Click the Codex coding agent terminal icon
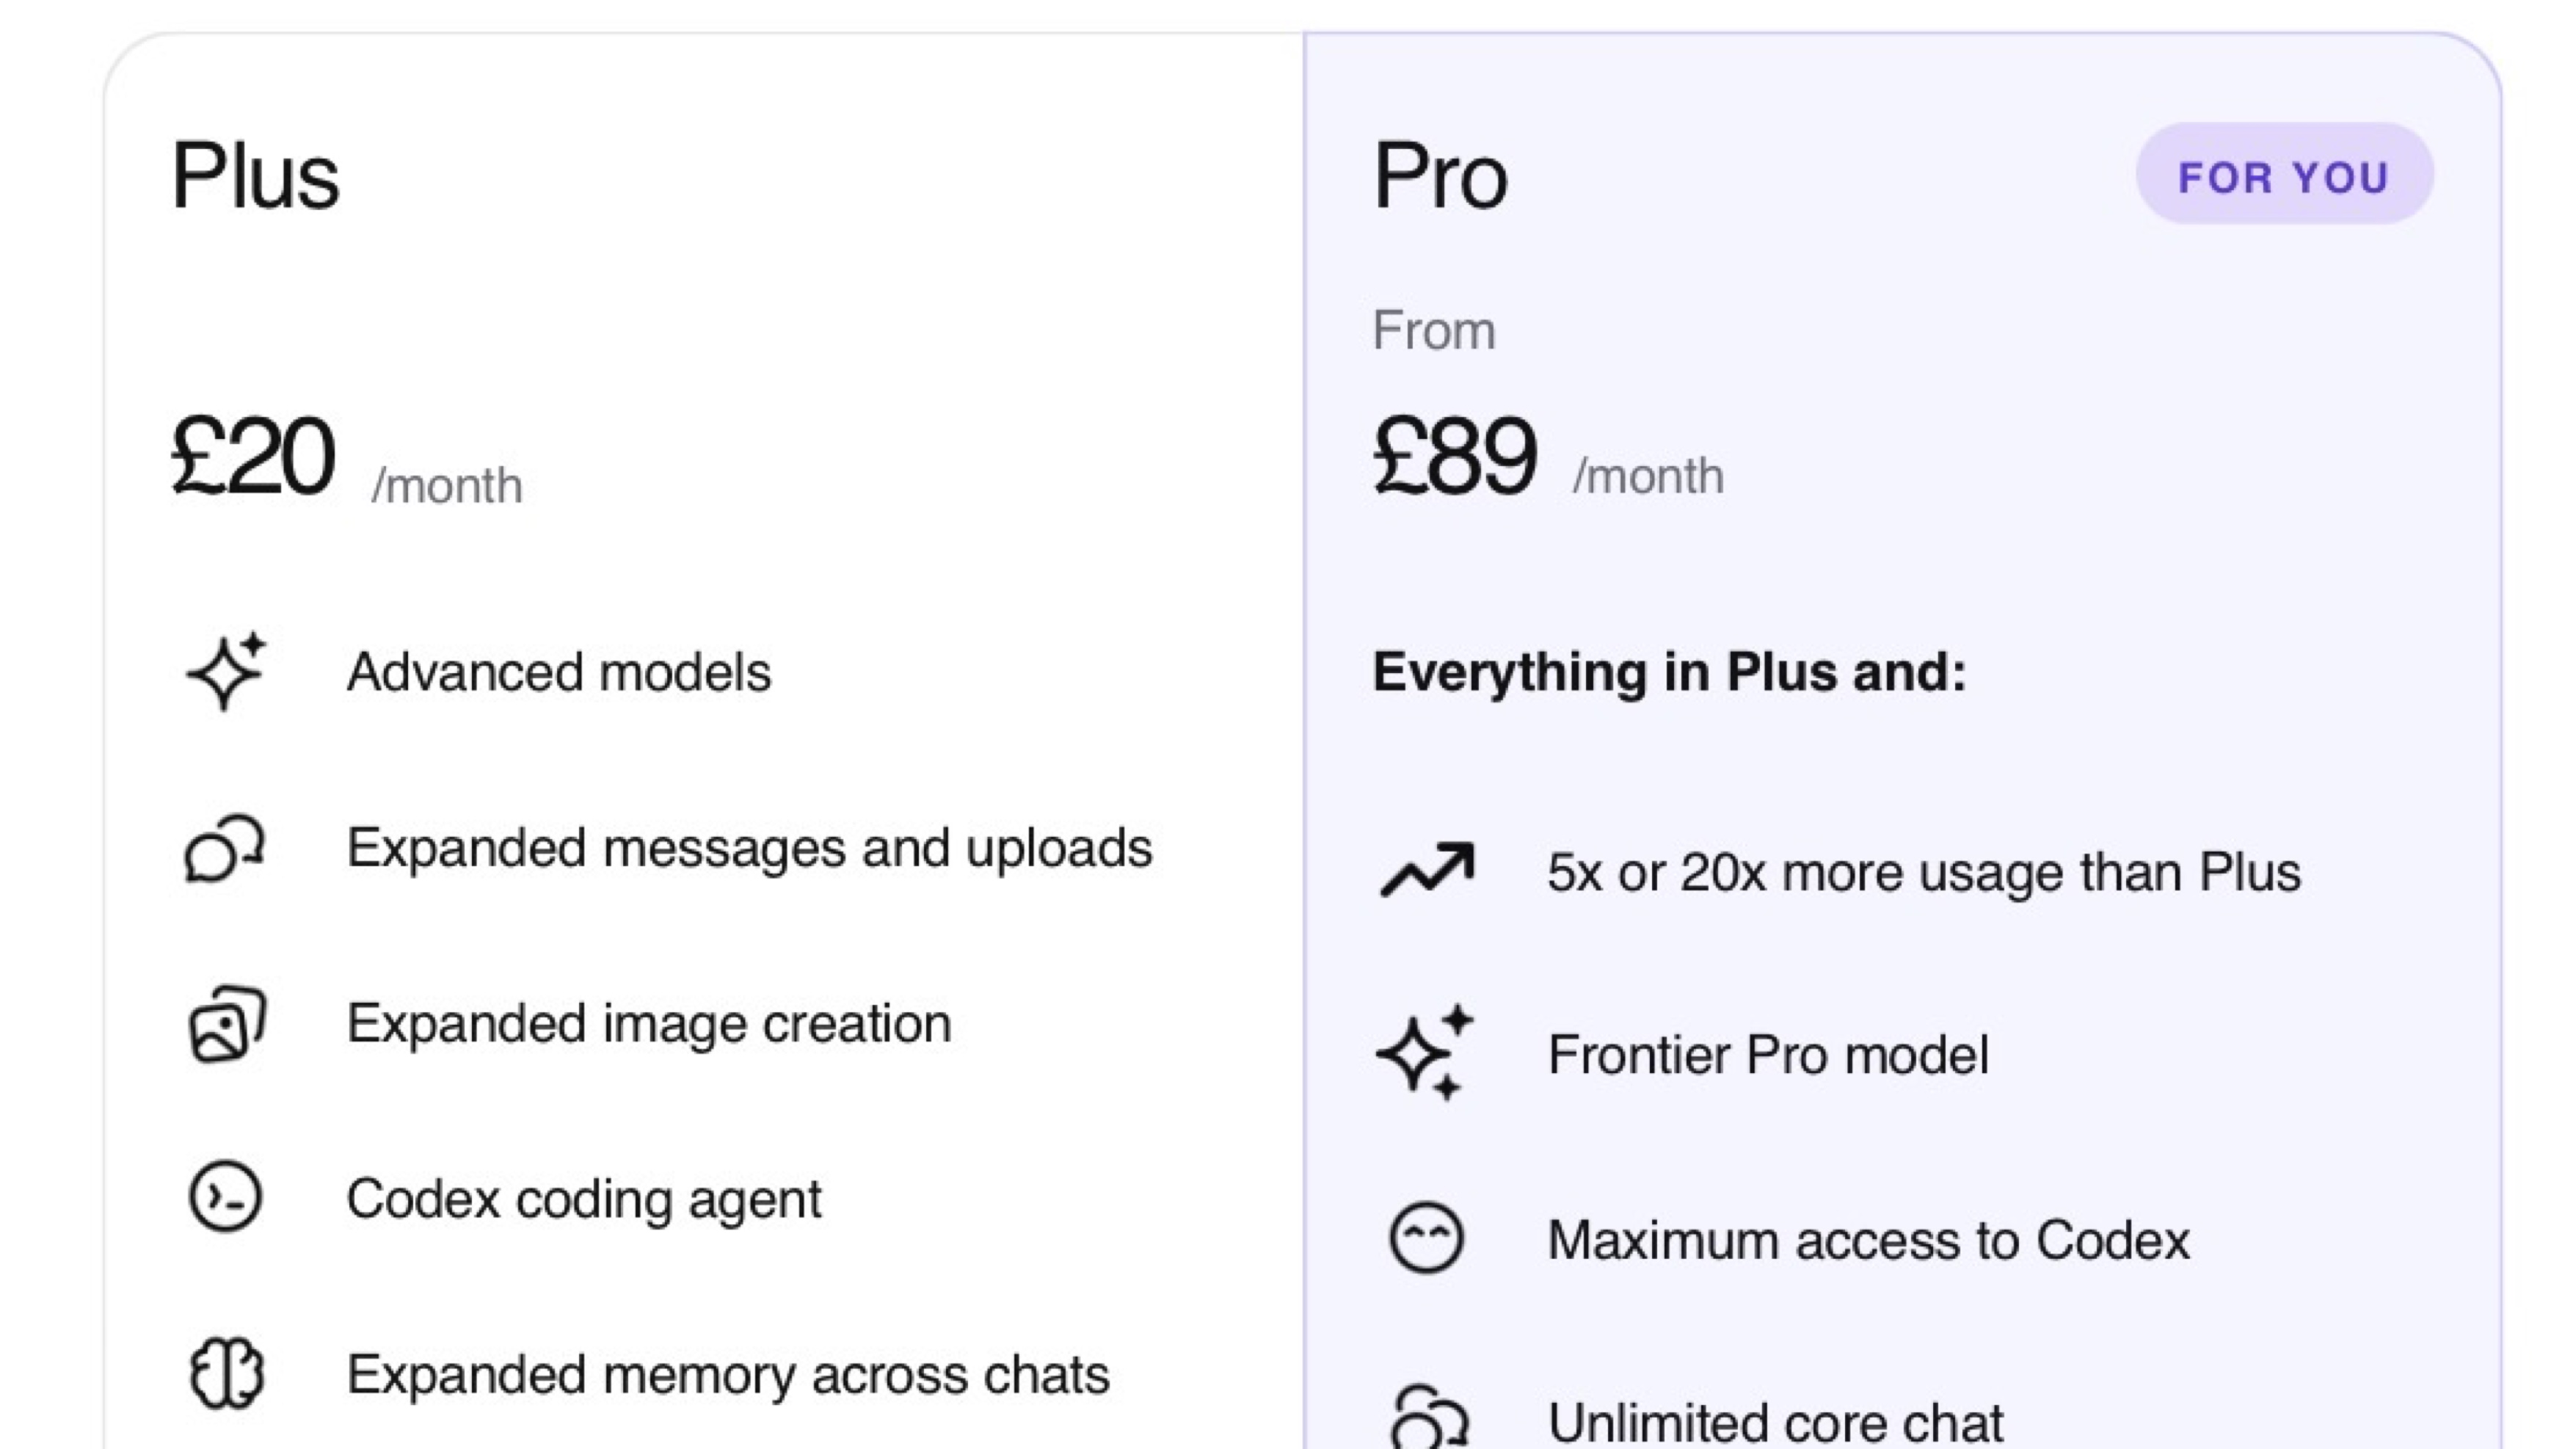Screen dimensions: 2576x1449 click(x=225, y=1197)
